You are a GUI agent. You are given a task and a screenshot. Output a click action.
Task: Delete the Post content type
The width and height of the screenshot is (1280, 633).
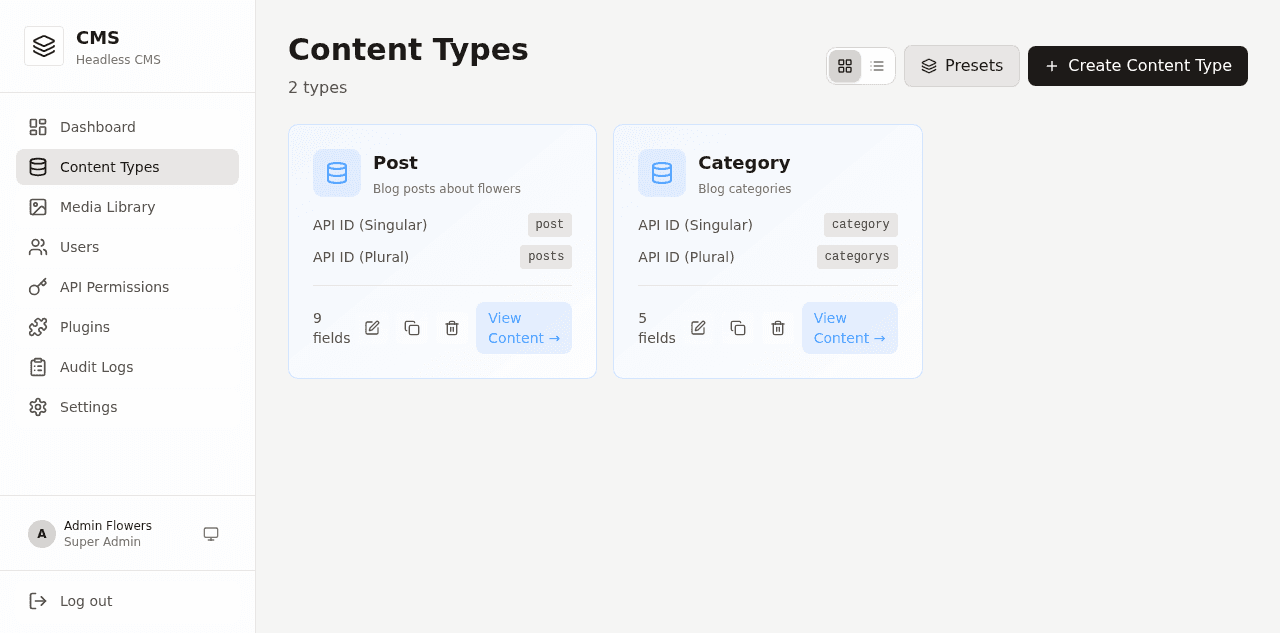452,328
